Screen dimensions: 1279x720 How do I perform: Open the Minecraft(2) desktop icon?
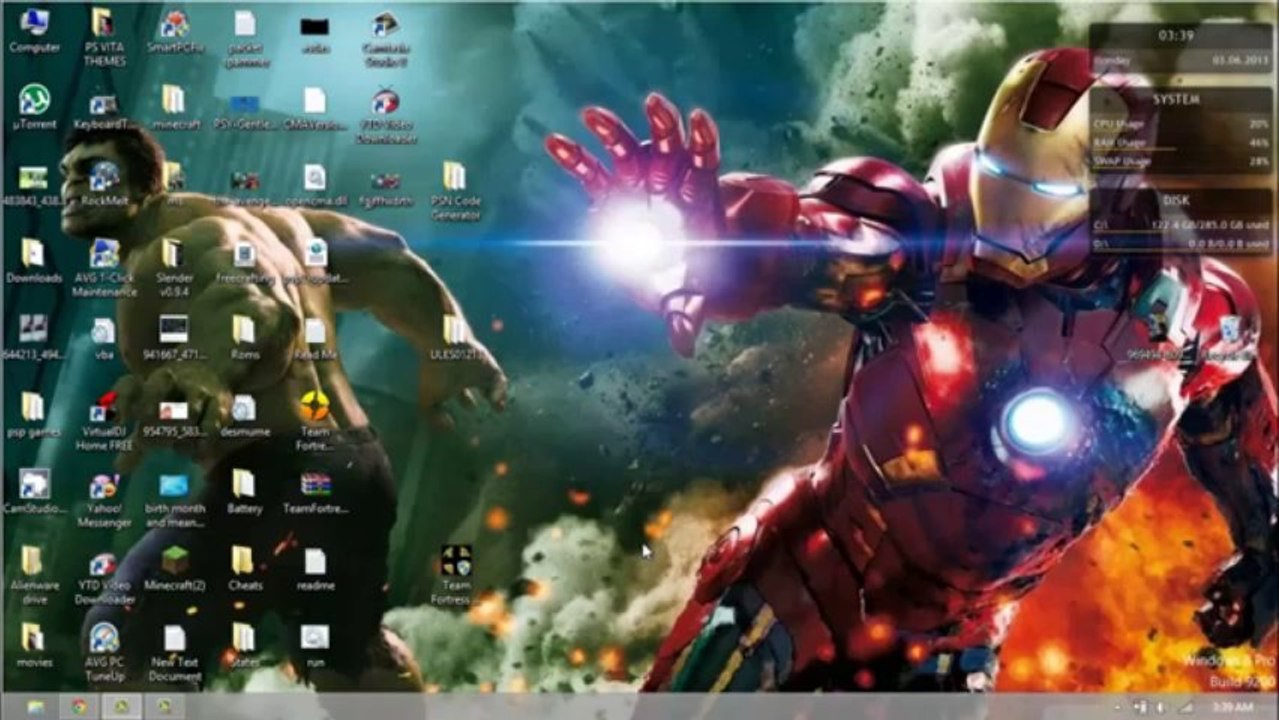coord(174,568)
